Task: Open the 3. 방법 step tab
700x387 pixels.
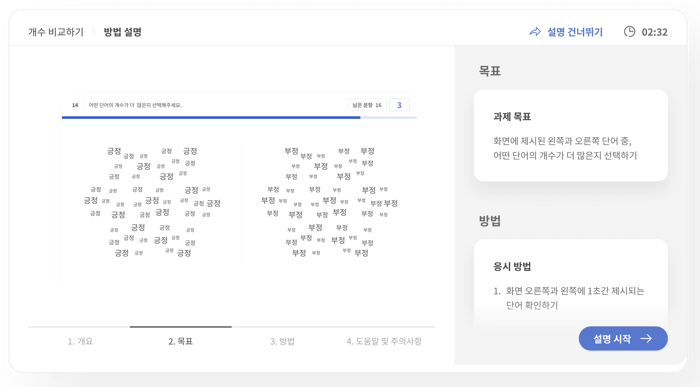Action: [282, 341]
